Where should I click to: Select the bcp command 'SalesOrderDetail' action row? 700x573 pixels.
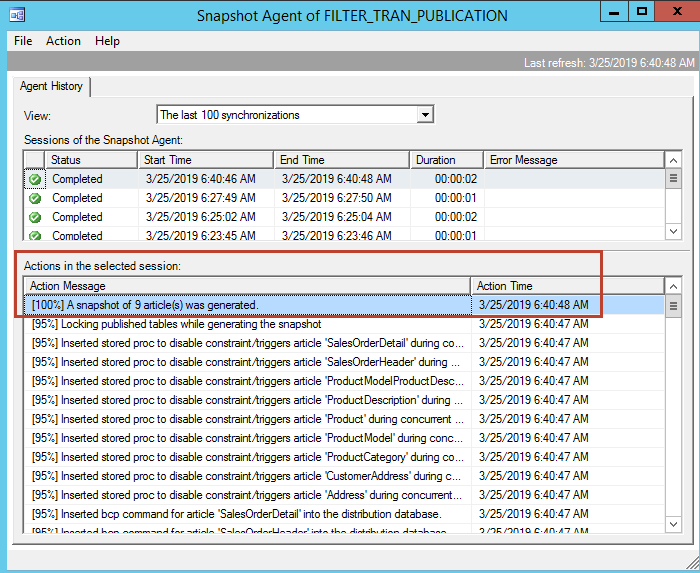click(x=247, y=514)
